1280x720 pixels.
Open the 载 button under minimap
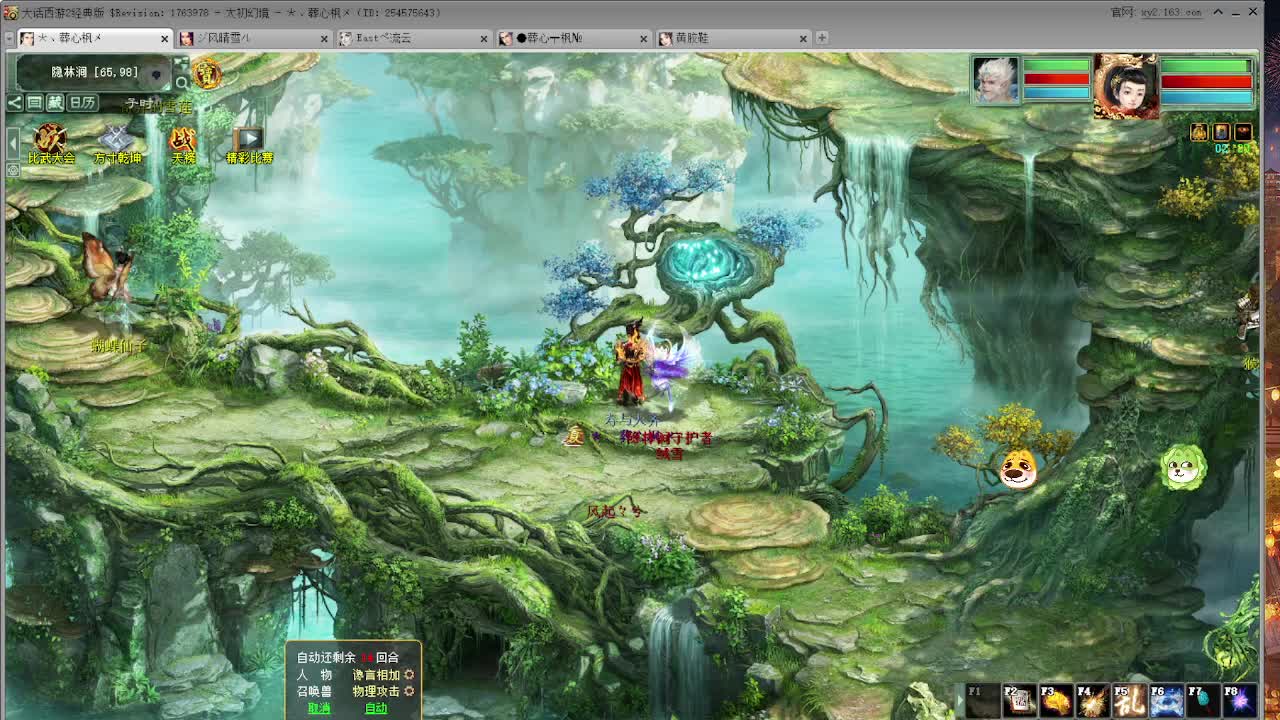pos(55,102)
